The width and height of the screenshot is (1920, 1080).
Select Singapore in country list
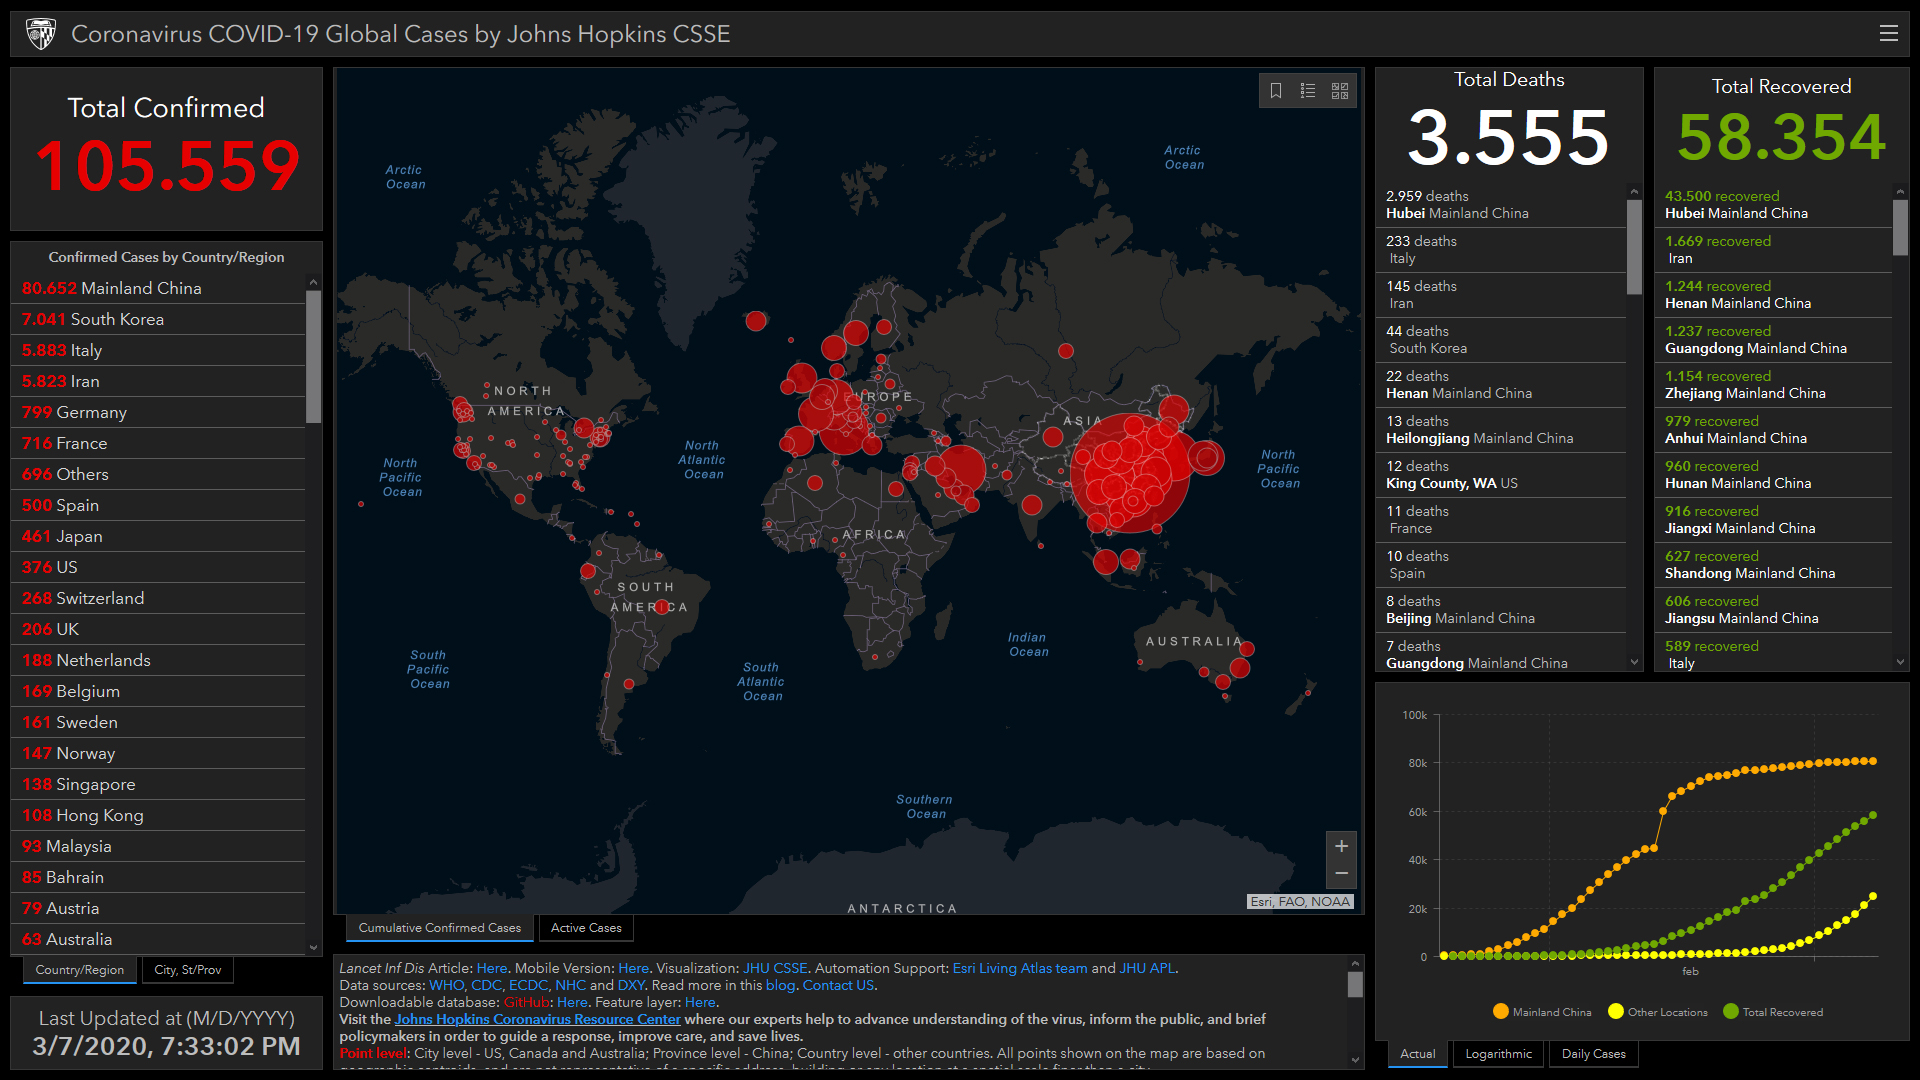(158, 784)
